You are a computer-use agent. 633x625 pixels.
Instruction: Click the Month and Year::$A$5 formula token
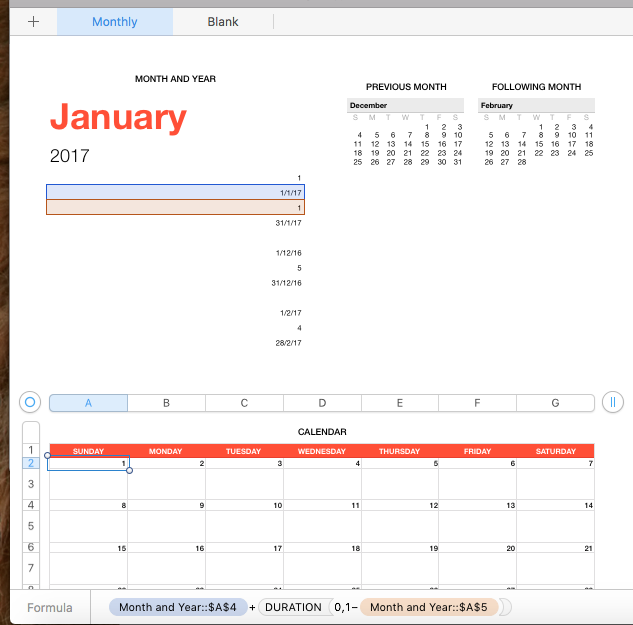pyautogui.click(x=429, y=607)
